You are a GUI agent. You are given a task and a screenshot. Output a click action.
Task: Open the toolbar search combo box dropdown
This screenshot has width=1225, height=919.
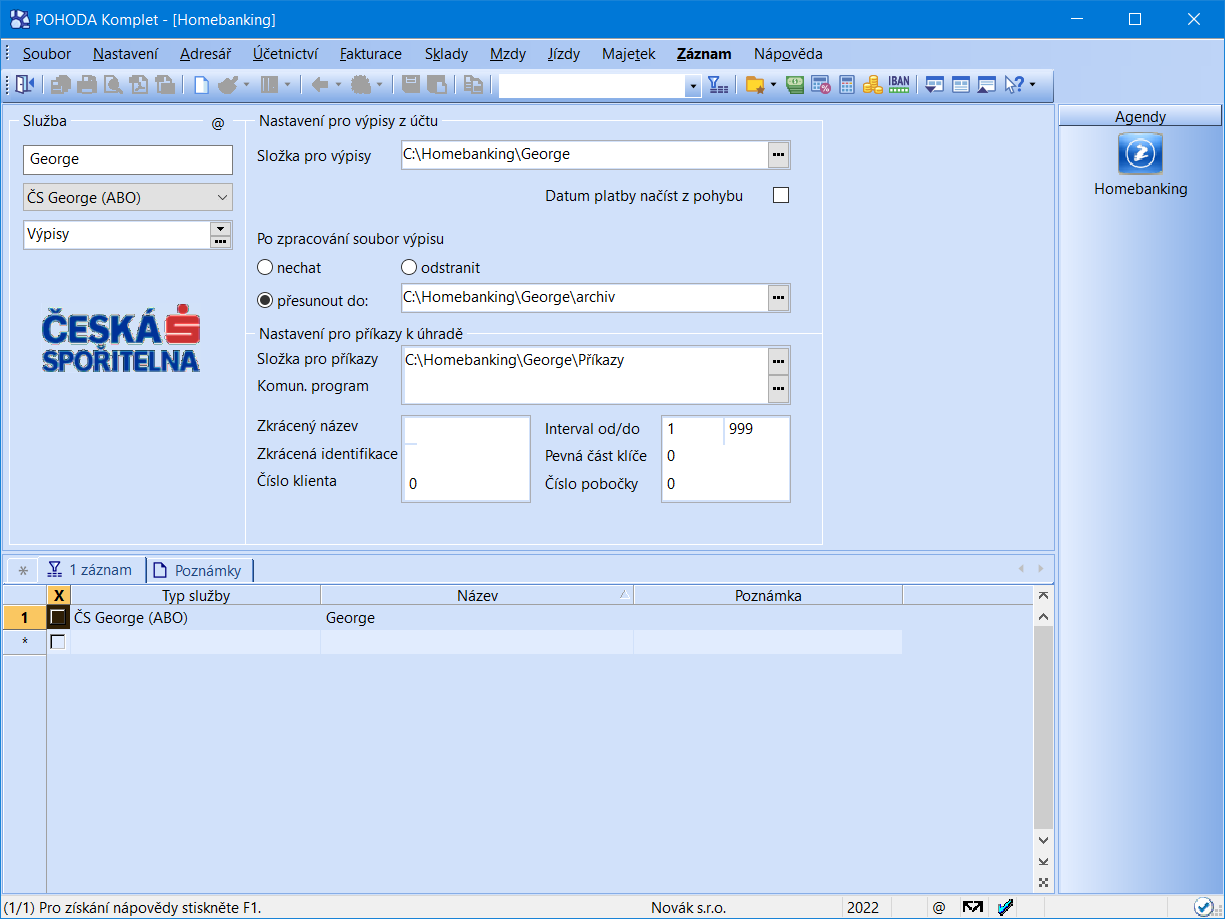pos(693,87)
